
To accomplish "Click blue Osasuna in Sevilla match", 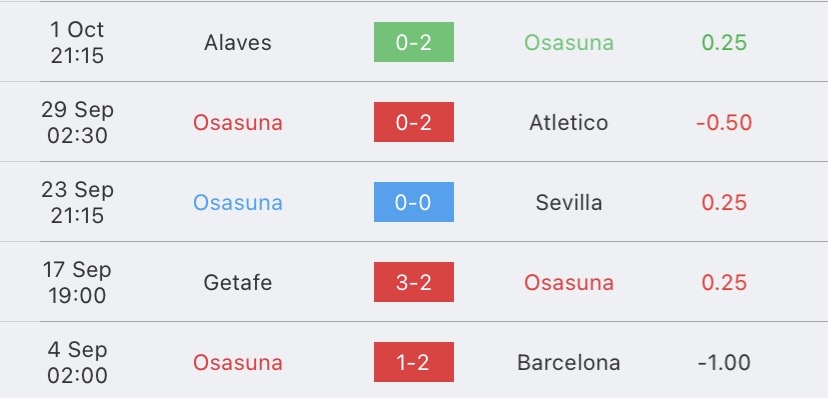I will pos(238,203).
